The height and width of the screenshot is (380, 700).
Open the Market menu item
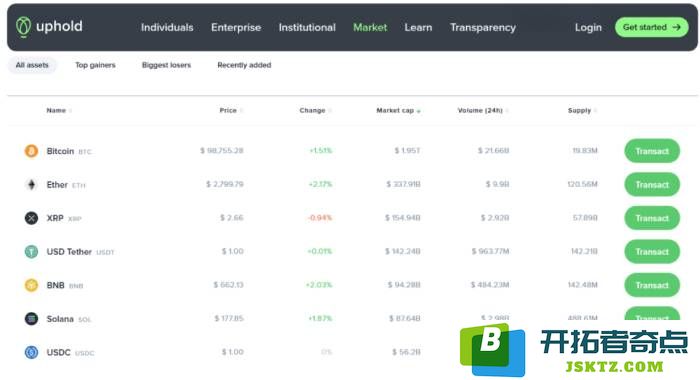click(x=370, y=27)
